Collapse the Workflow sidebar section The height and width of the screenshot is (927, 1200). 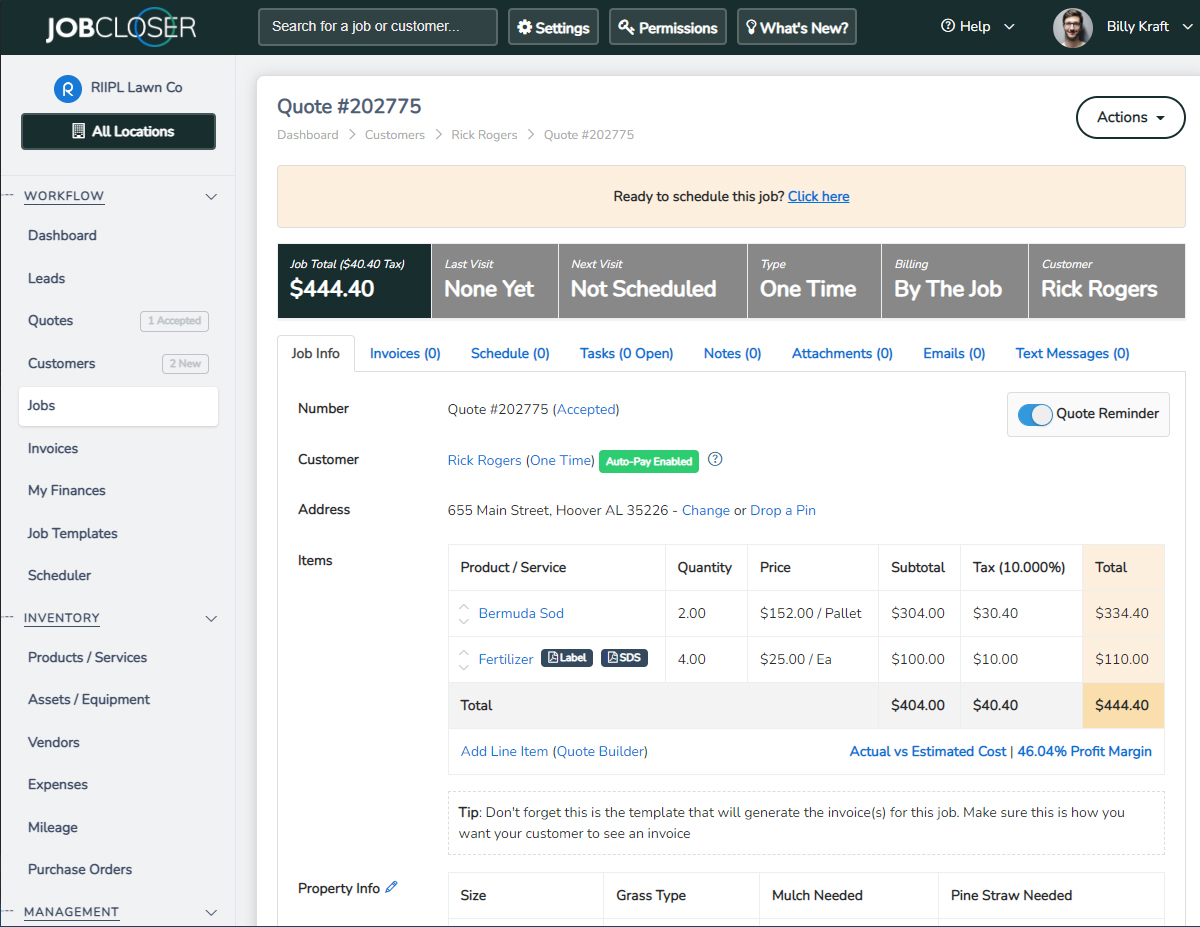[210, 196]
